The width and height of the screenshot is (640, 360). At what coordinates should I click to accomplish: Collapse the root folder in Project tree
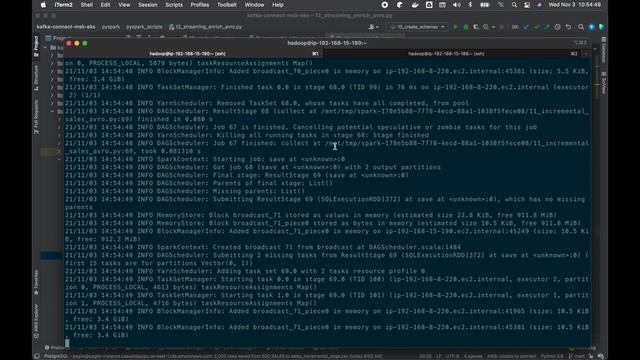click(45, 47)
